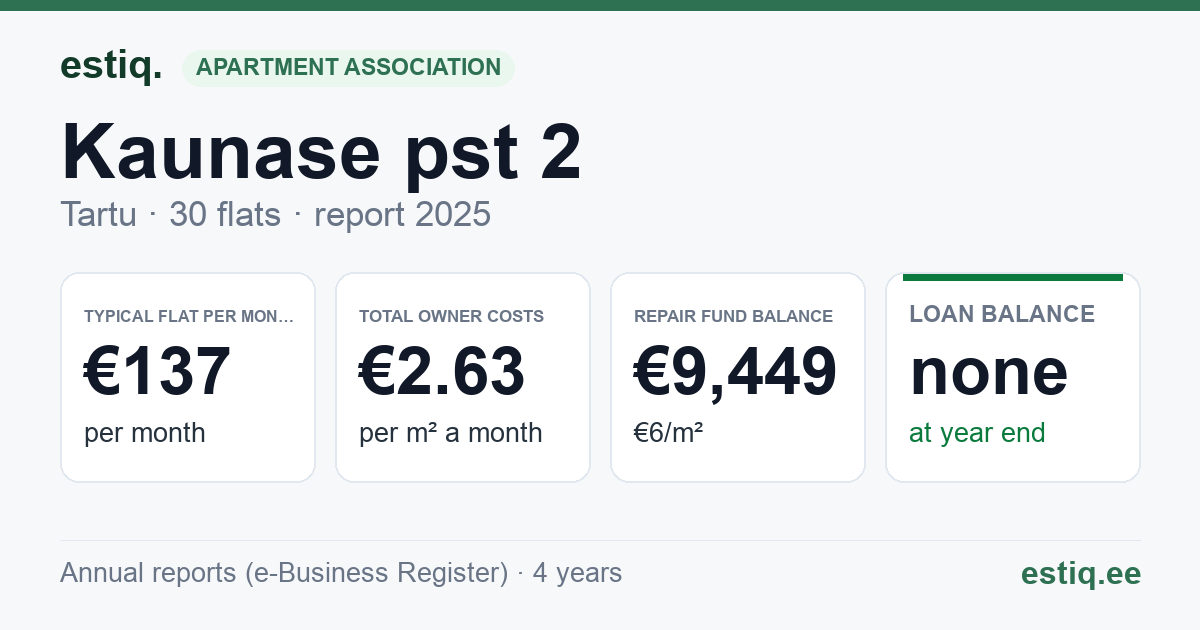Click the 'at year end' caption
This screenshot has height=630, width=1200.
(977, 433)
